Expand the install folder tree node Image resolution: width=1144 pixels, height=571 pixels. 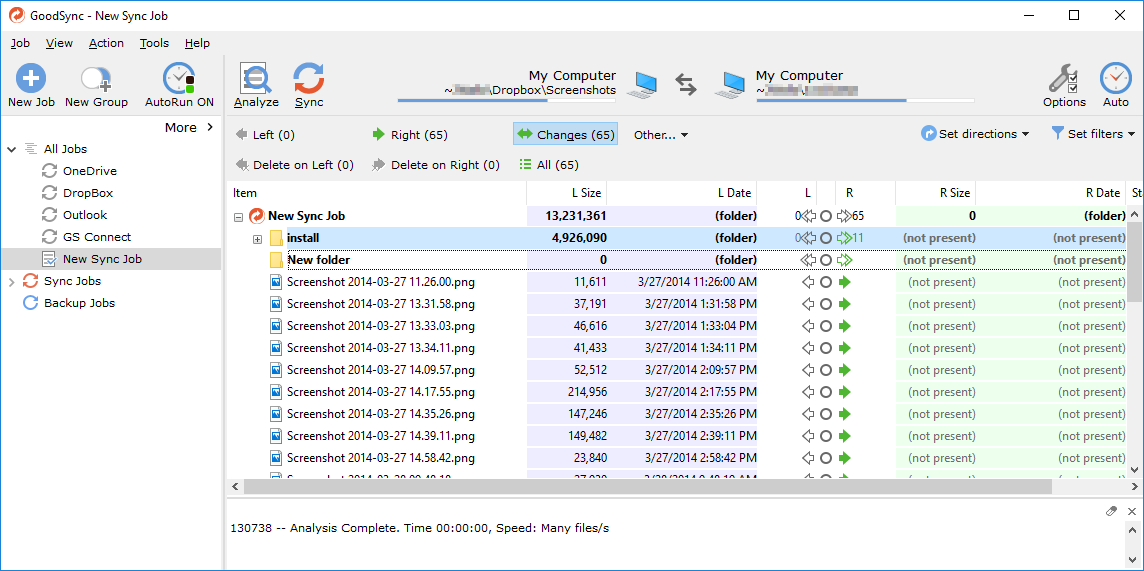(257, 238)
